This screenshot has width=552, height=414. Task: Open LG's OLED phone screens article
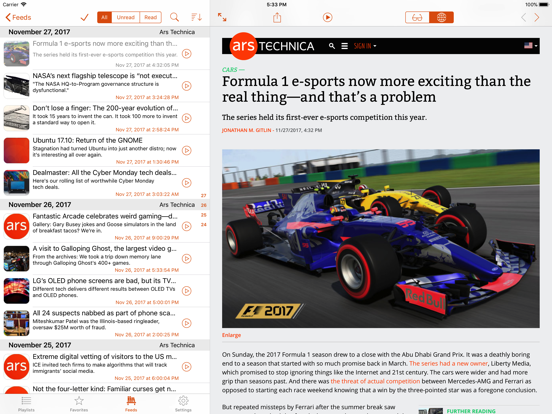tap(105, 291)
